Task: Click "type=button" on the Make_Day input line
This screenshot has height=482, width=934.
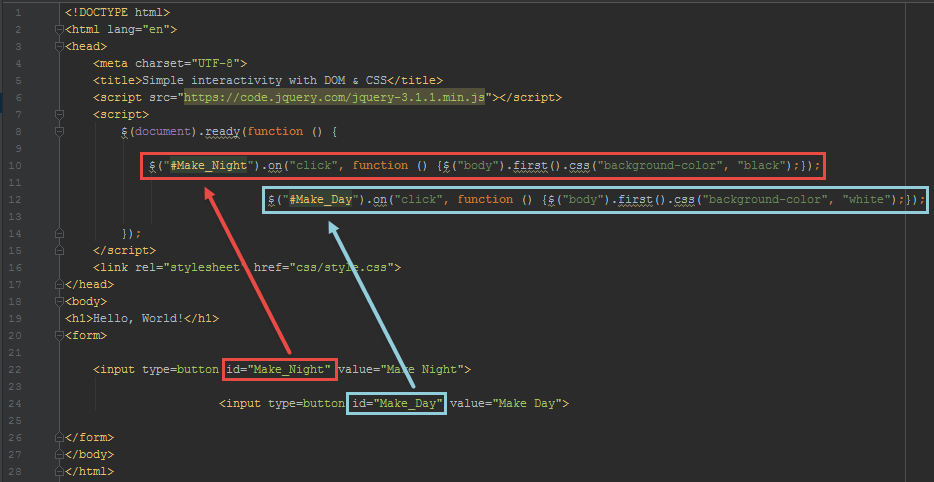Action: coord(306,403)
